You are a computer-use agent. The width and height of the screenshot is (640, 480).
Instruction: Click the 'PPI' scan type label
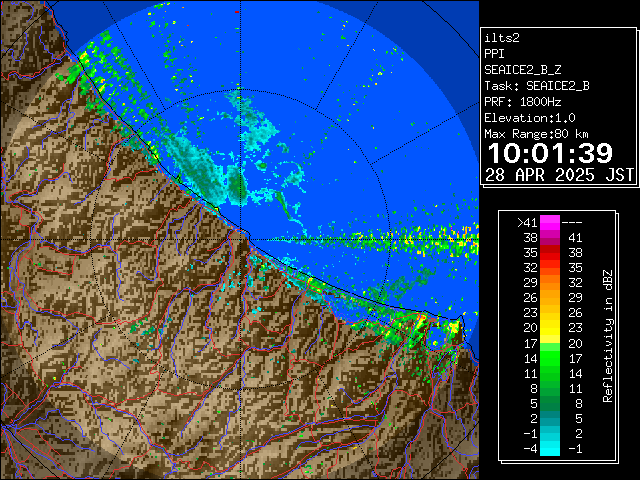[494, 54]
